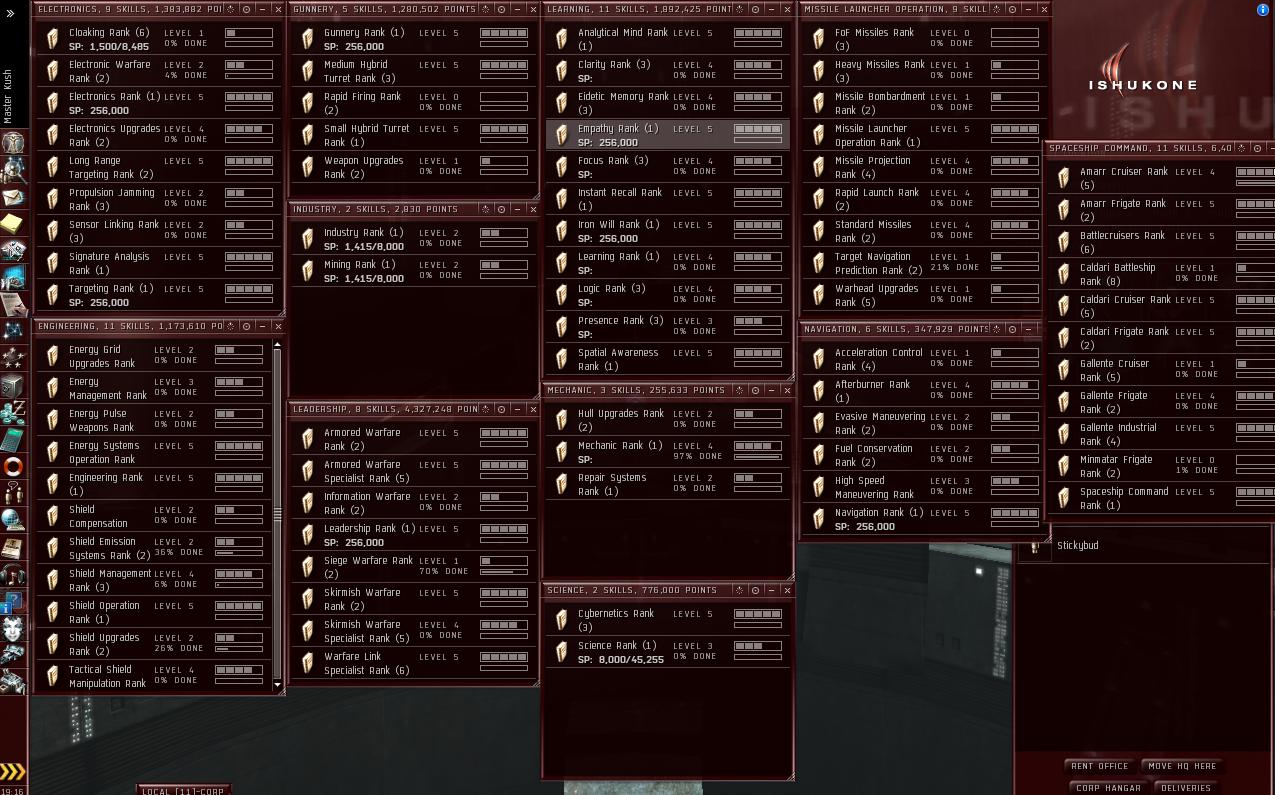Viewport: 1275px width, 795px height.
Task: Click the skillbook icon beside Cybernetics
Action: click(562, 620)
